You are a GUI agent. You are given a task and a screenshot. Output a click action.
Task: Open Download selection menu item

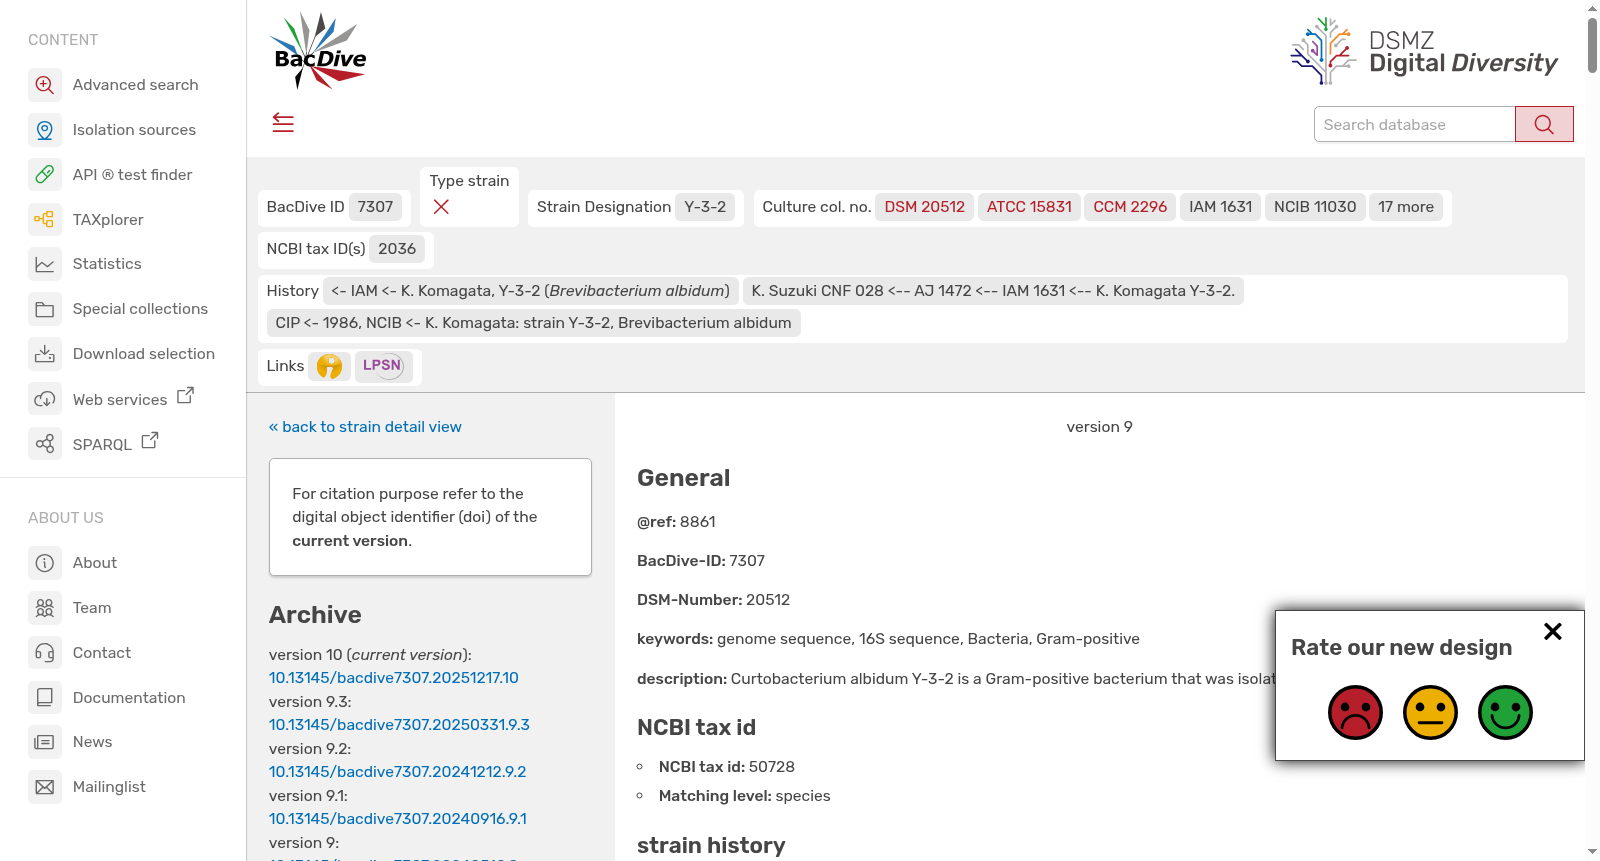point(144,354)
